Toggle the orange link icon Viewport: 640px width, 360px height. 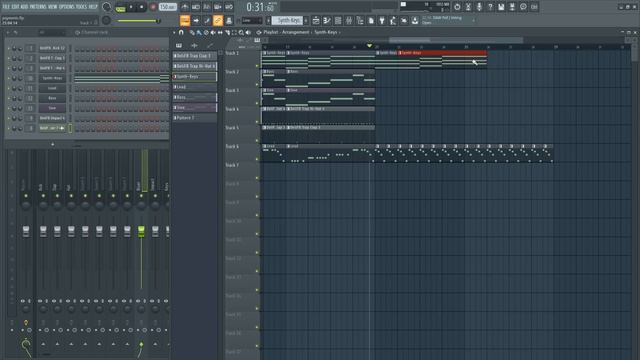coord(218,20)
